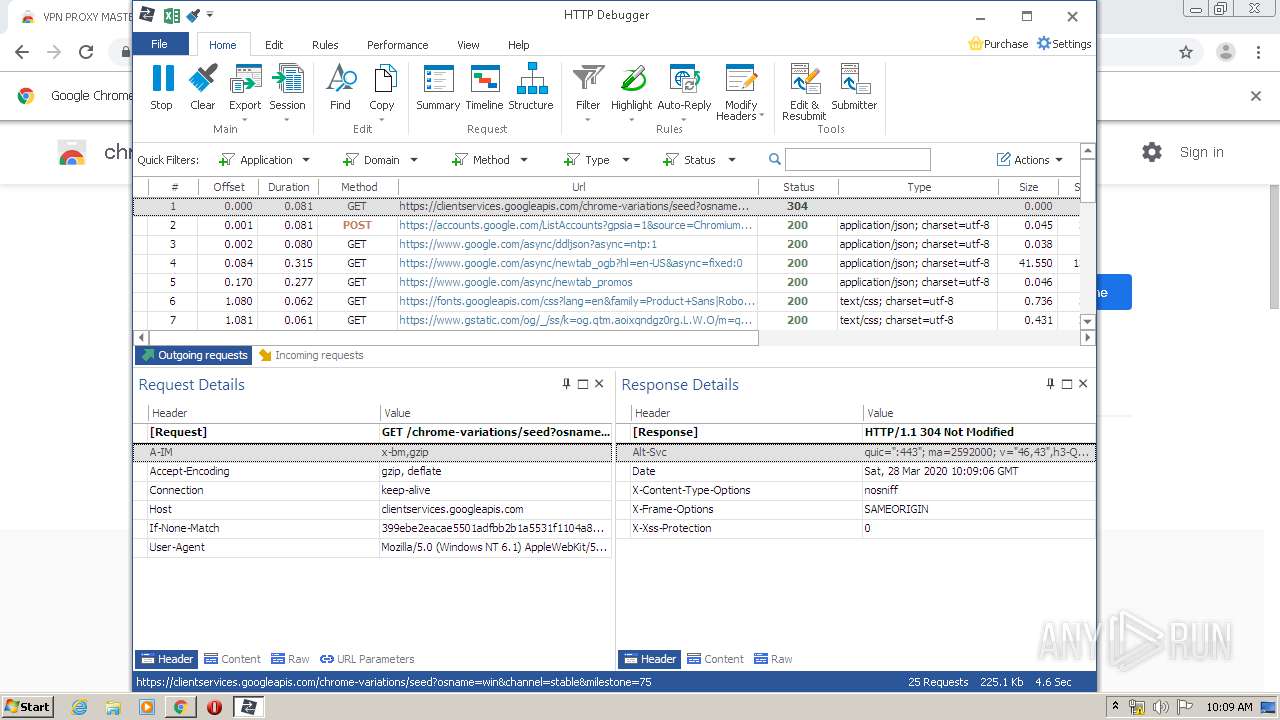Select the POST accounts.google.com ListAccounts request
The width and height of the screenshot is (1280, 720).
[x=606, y=225]
